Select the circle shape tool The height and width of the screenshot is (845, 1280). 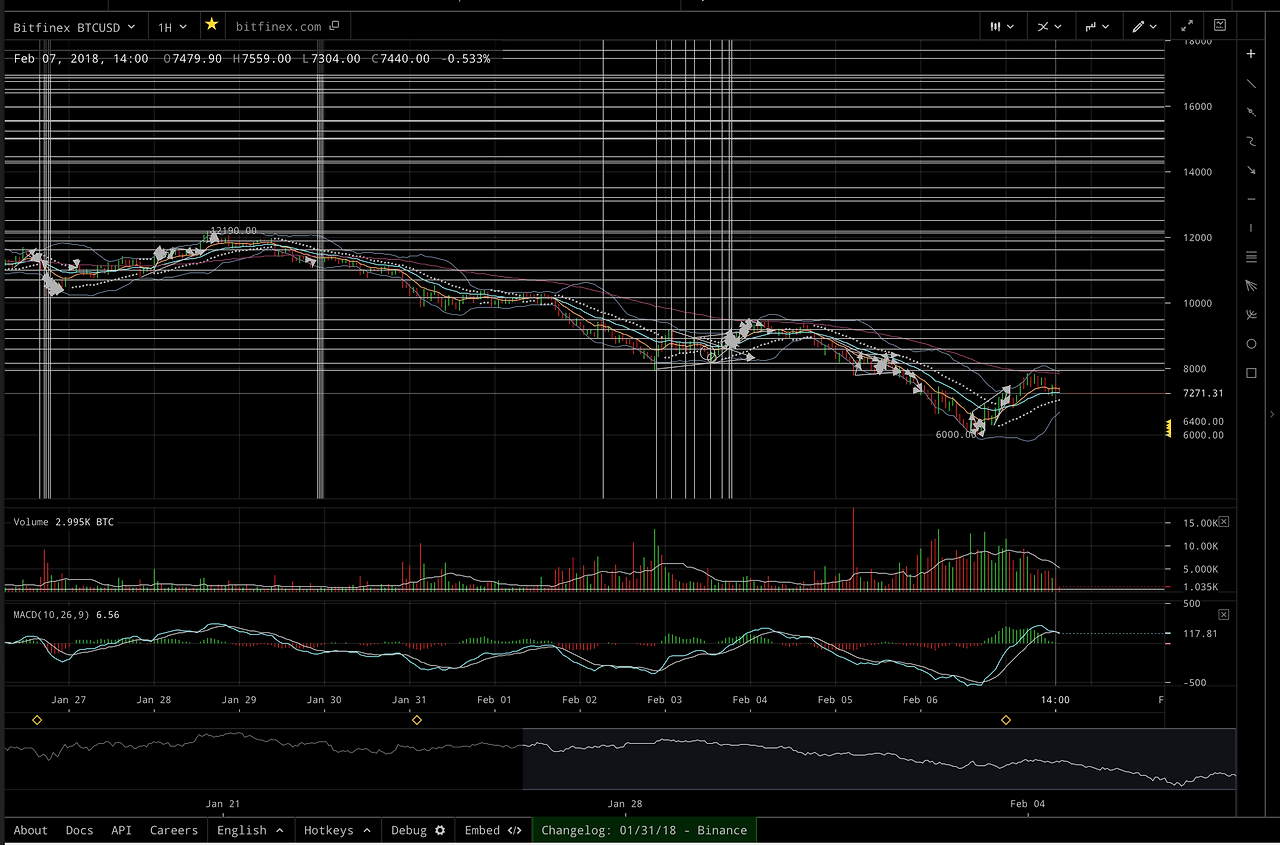point(1251,344)
